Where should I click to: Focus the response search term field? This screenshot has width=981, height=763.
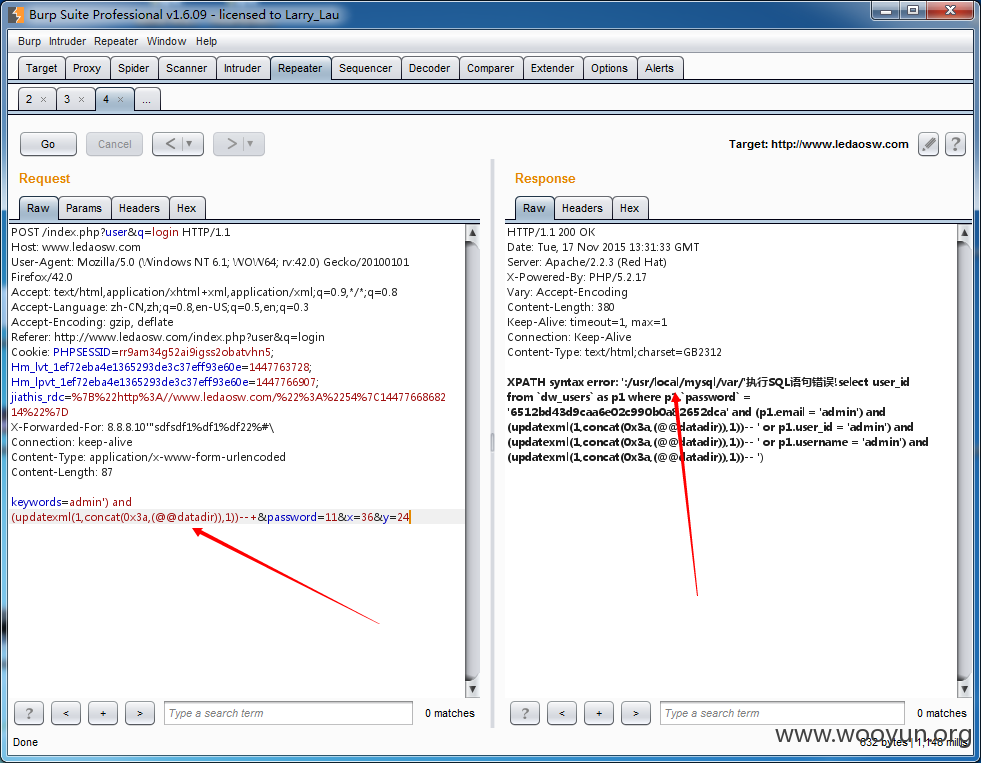tap(782, 713)
